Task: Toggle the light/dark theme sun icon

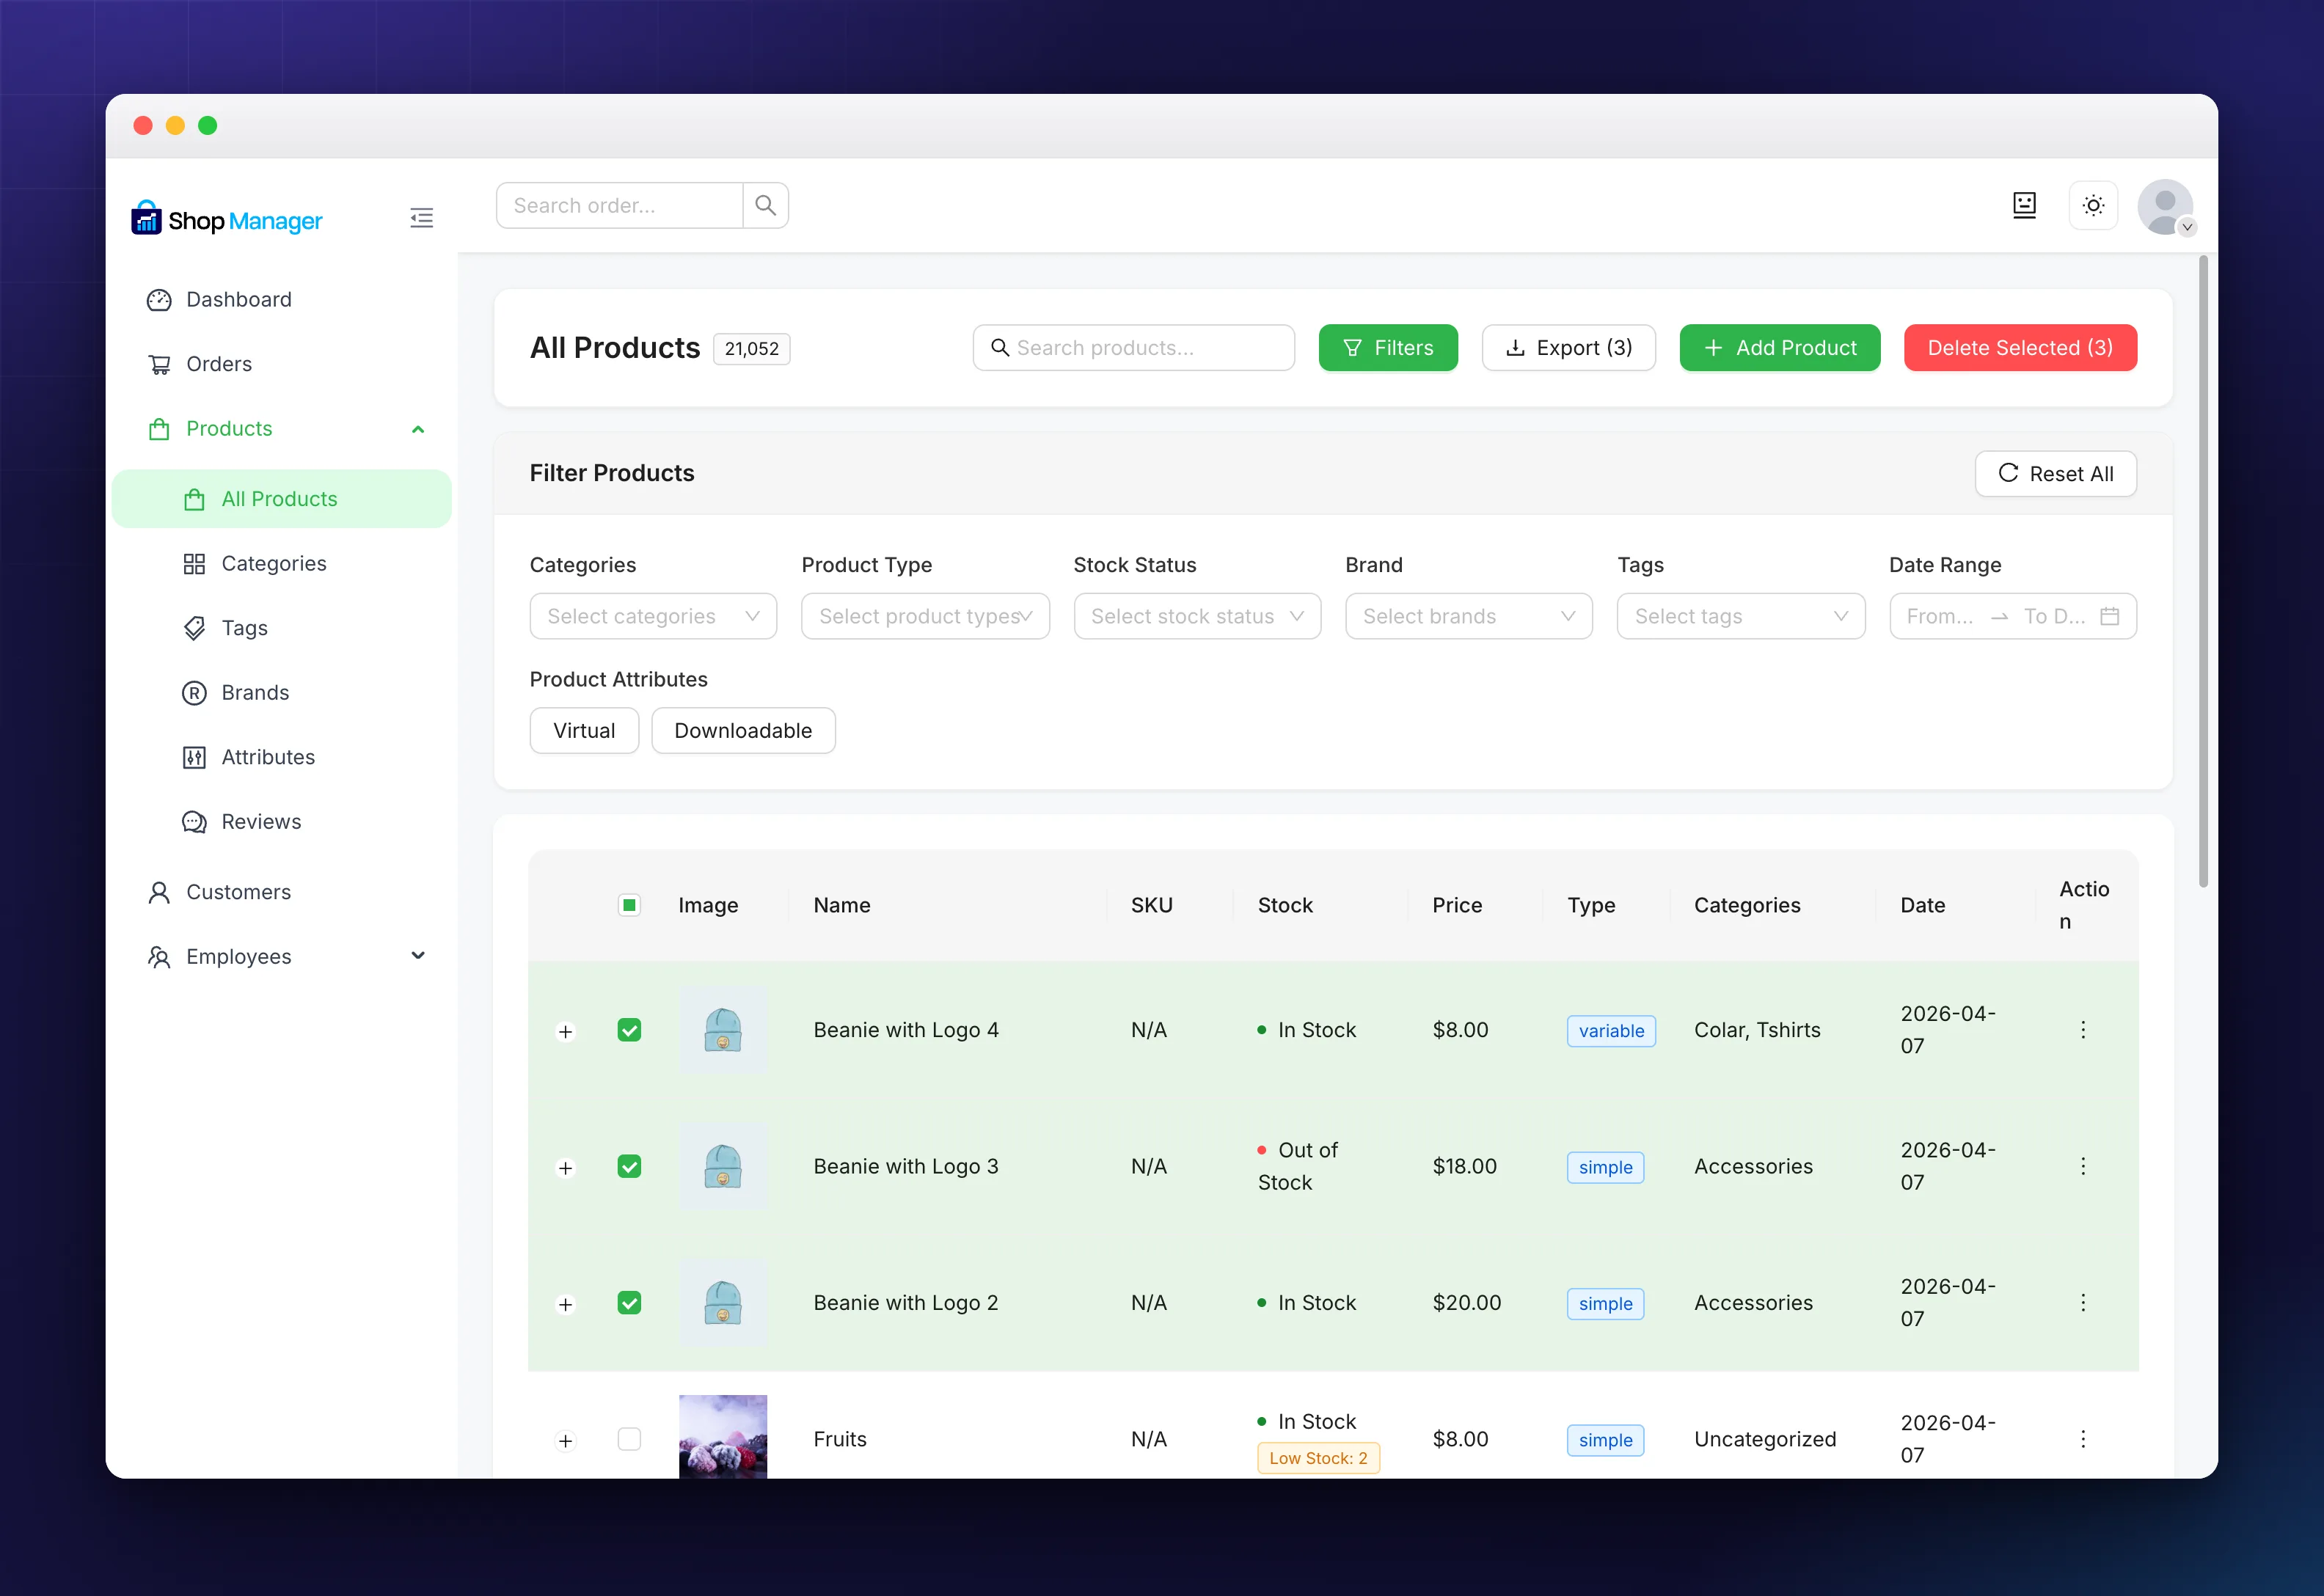Action: tap(2093, 205)
